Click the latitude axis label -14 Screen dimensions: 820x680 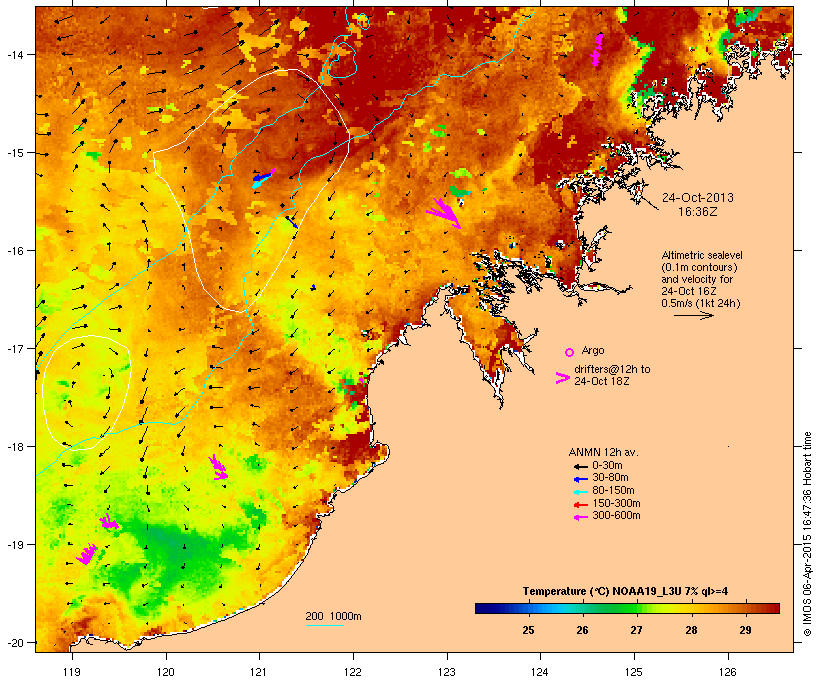pyautogui.click(x=14, y=54)
